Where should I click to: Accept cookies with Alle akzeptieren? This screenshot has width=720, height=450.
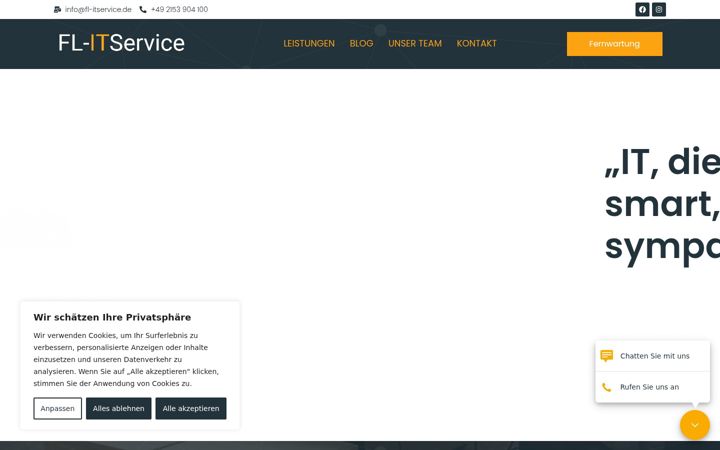coord(191,408)
